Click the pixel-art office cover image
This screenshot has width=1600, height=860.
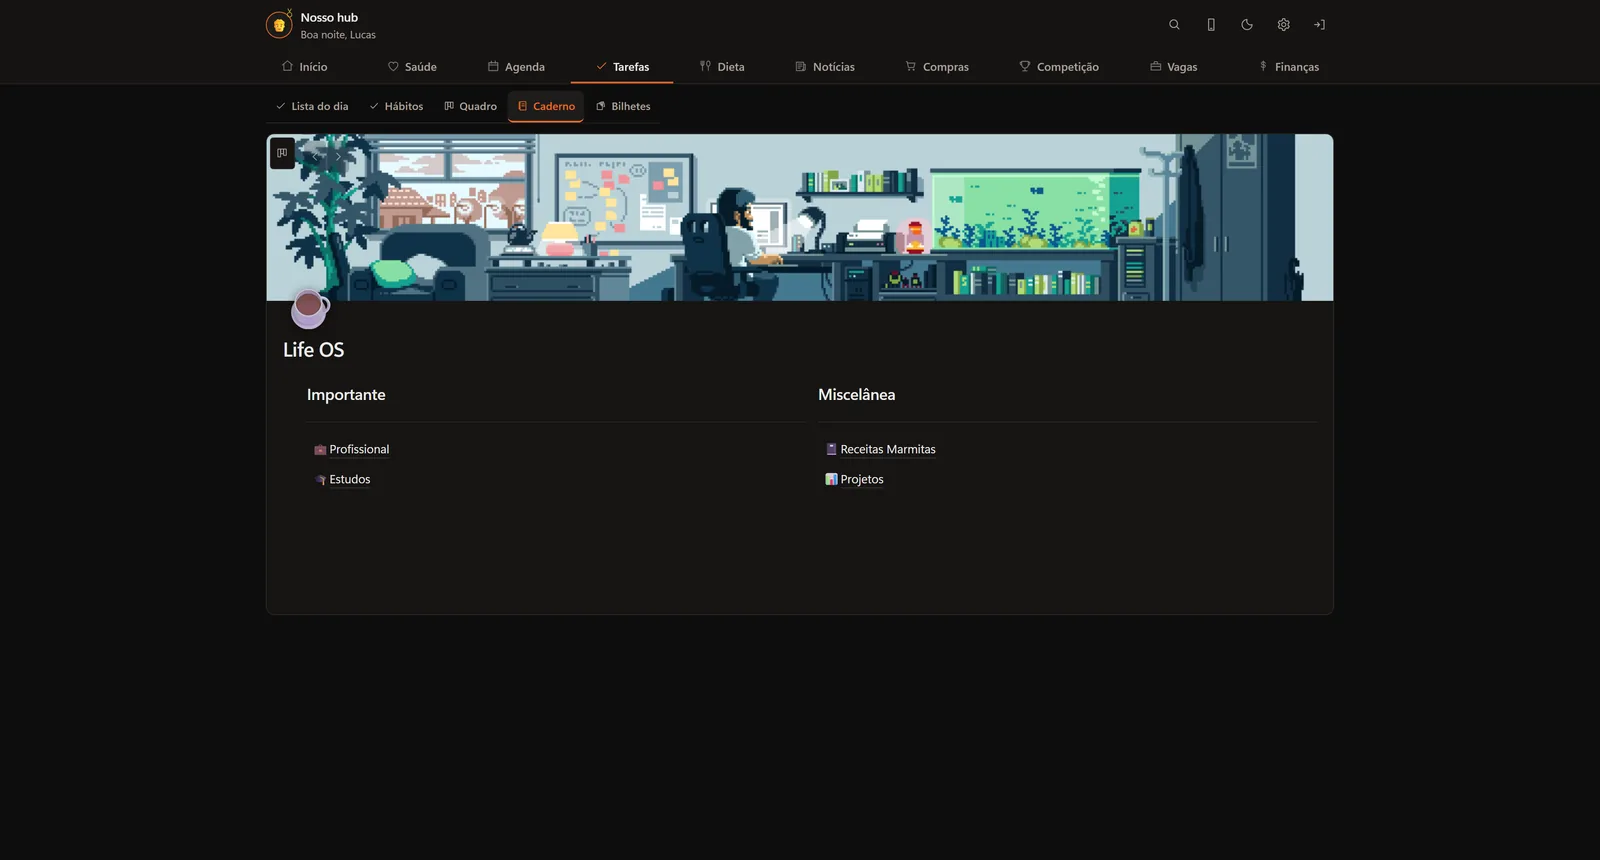pyautogui.click(x=800, y=217)
